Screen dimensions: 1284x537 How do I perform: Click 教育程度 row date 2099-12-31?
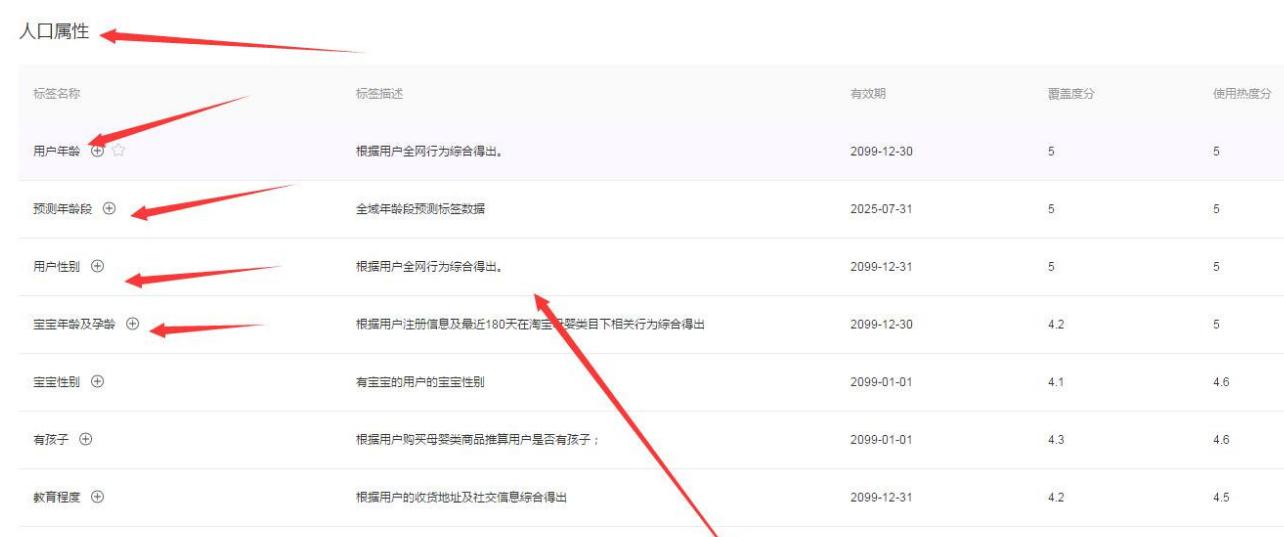pos(881,497)
